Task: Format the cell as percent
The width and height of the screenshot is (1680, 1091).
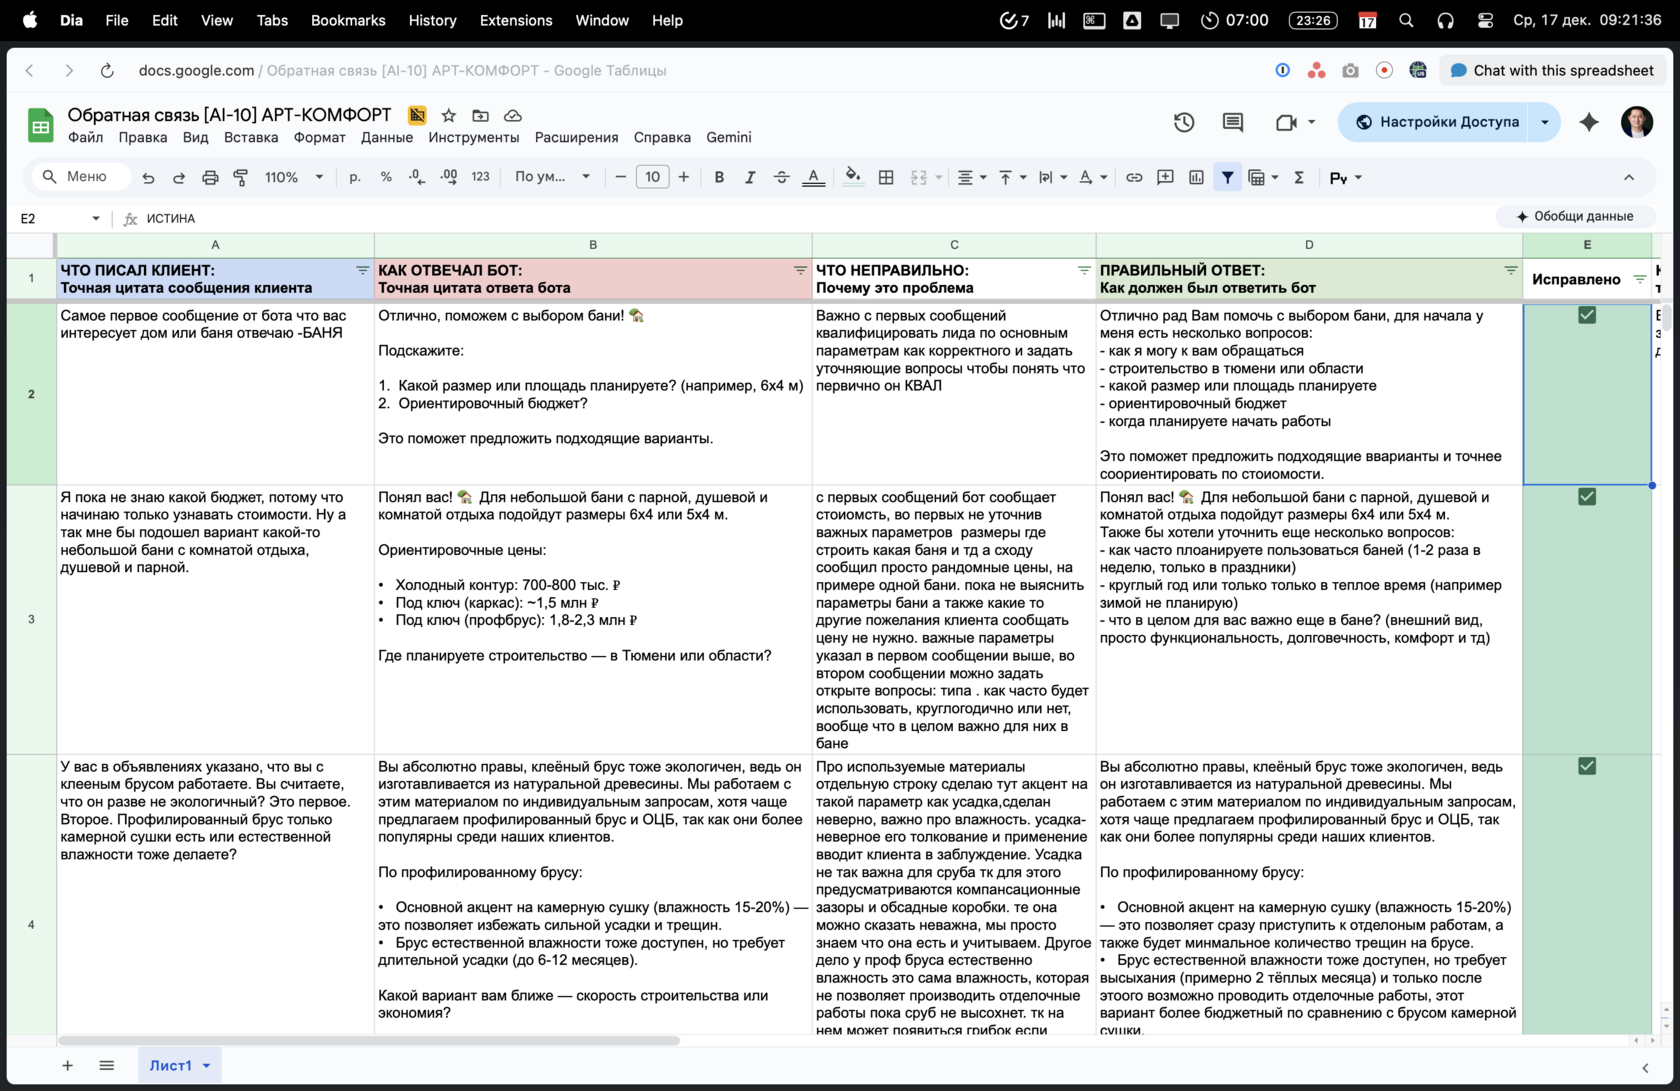Action: tap(386, 177)
